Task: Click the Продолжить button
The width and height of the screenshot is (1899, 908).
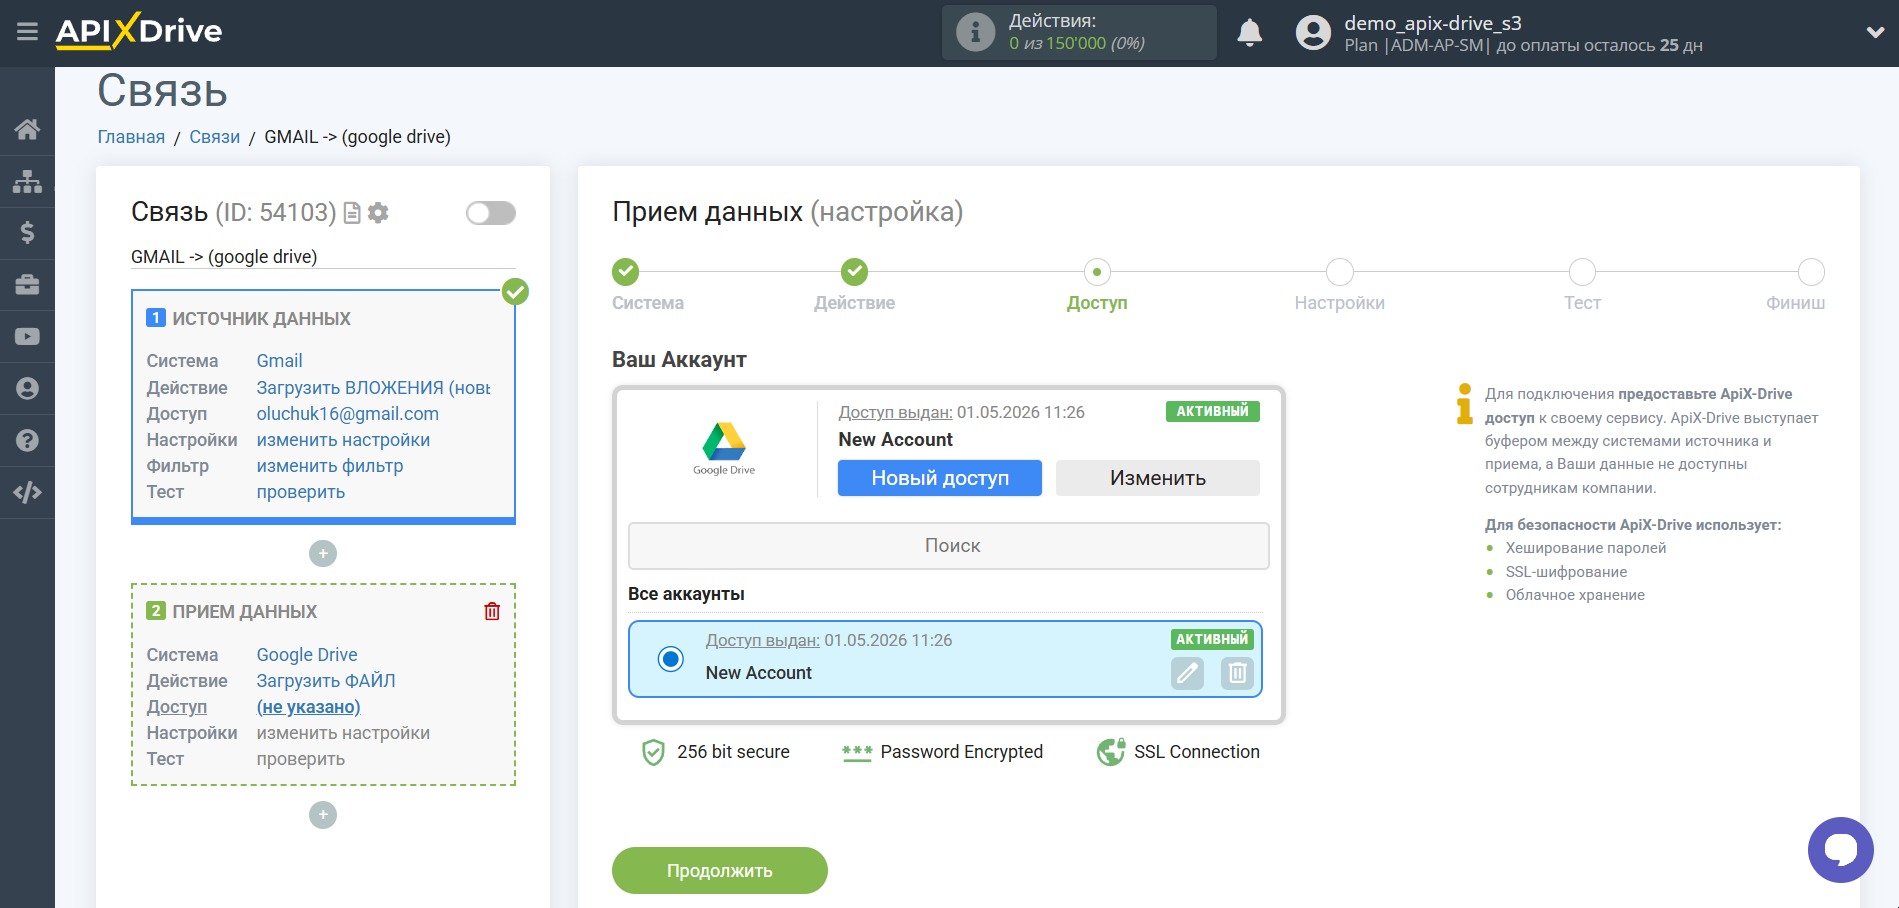Action: 720,871
